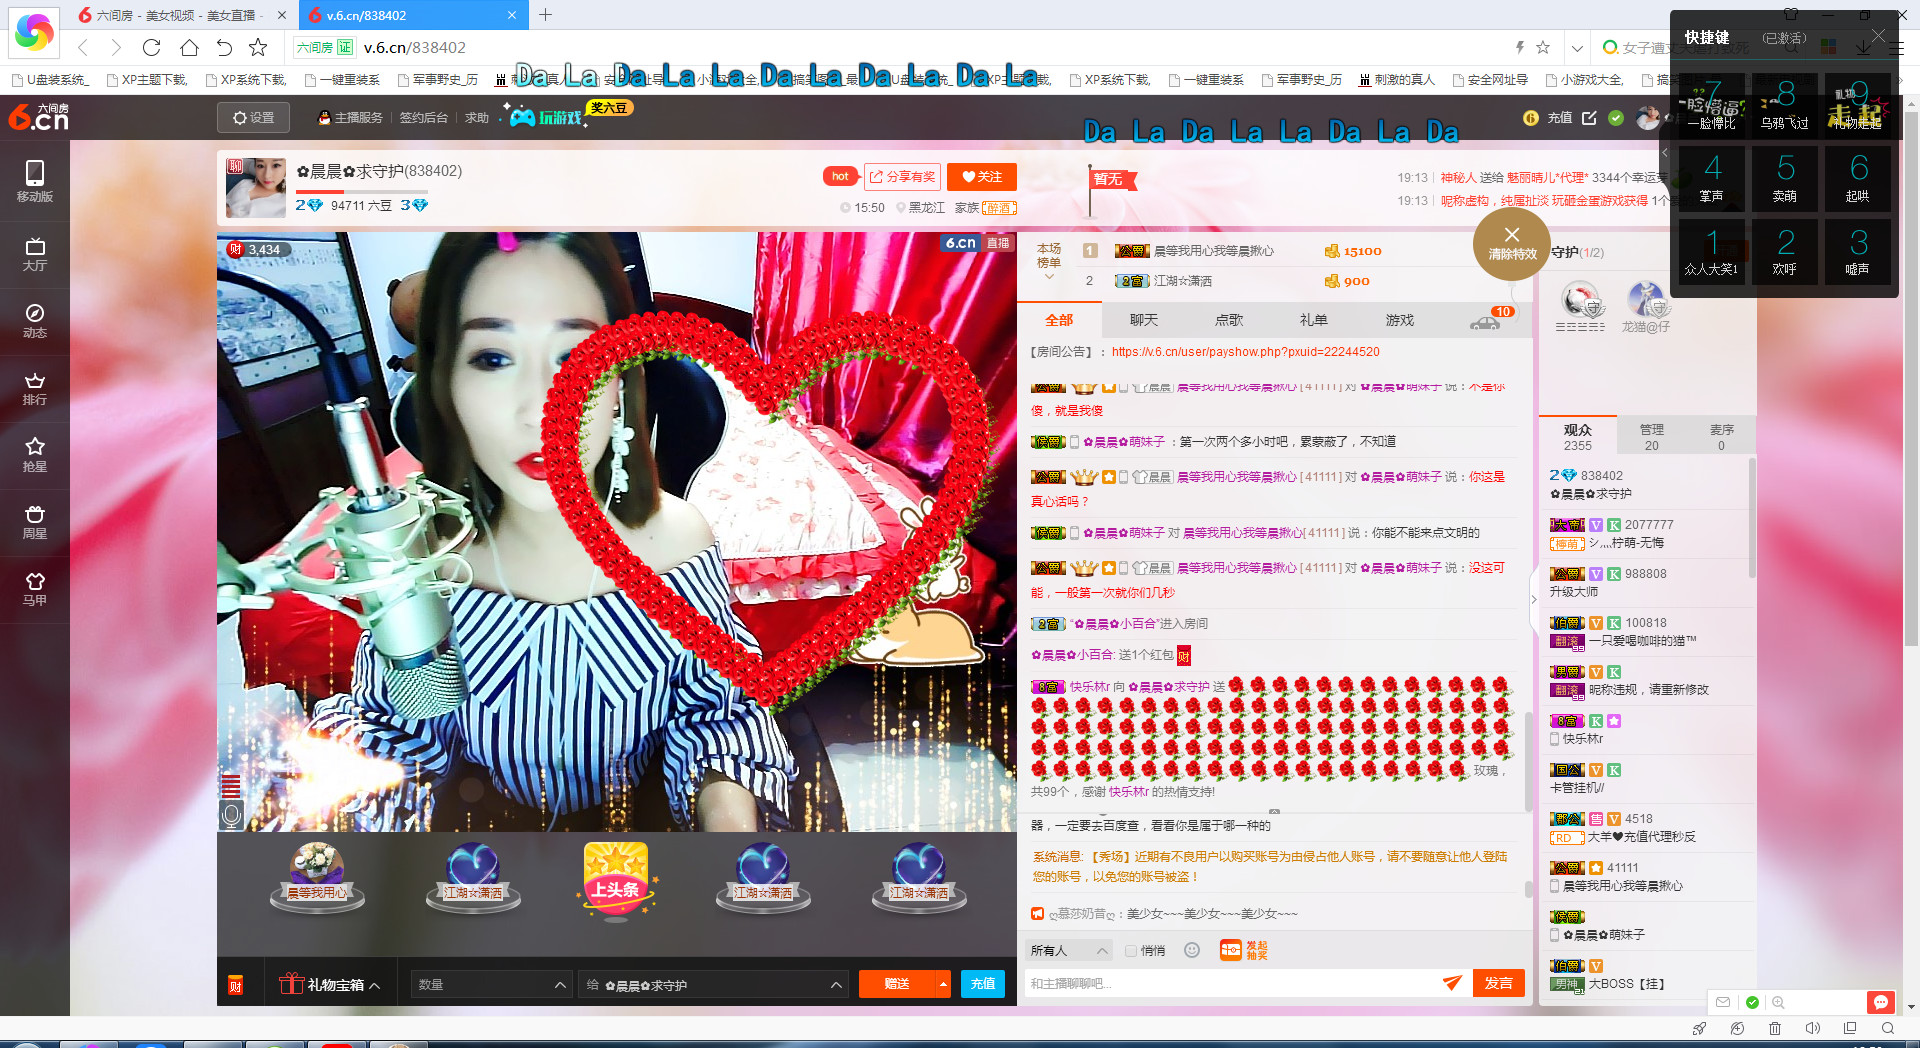Trigger hotkey 8 乌鸦飞过 sound
Viewport: 1920px width, 1048px height.
1785,105
